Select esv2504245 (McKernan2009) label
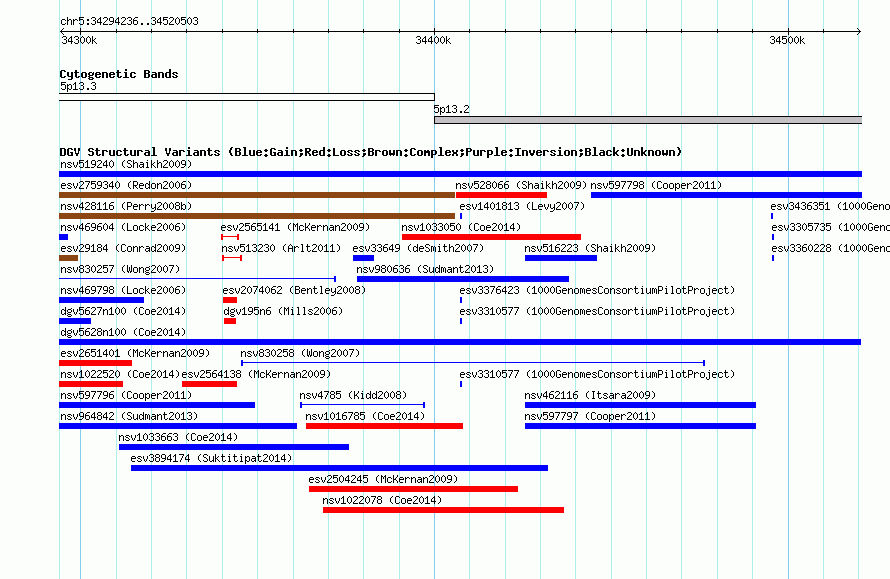The image size is (890, 579). [x=383, y=479]
